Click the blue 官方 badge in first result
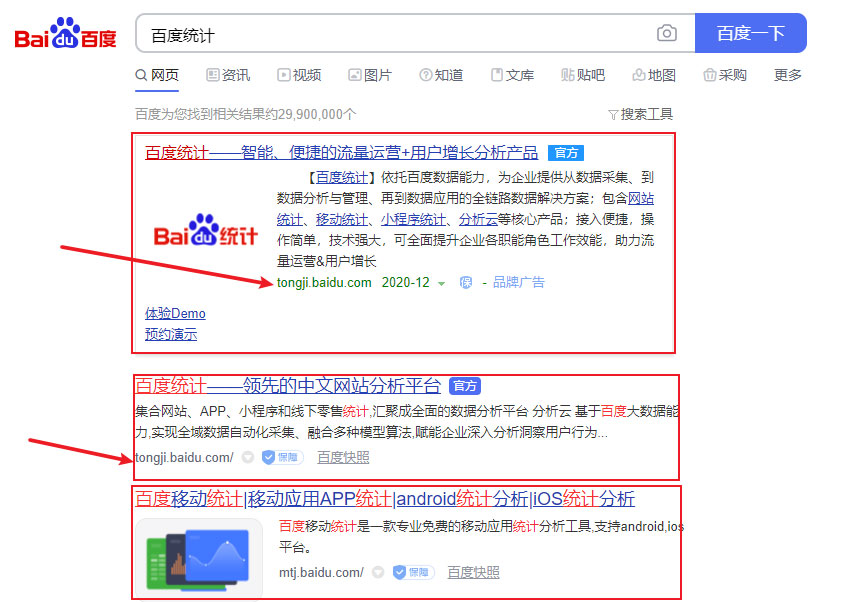850x602 pixels. pos(566,153)
